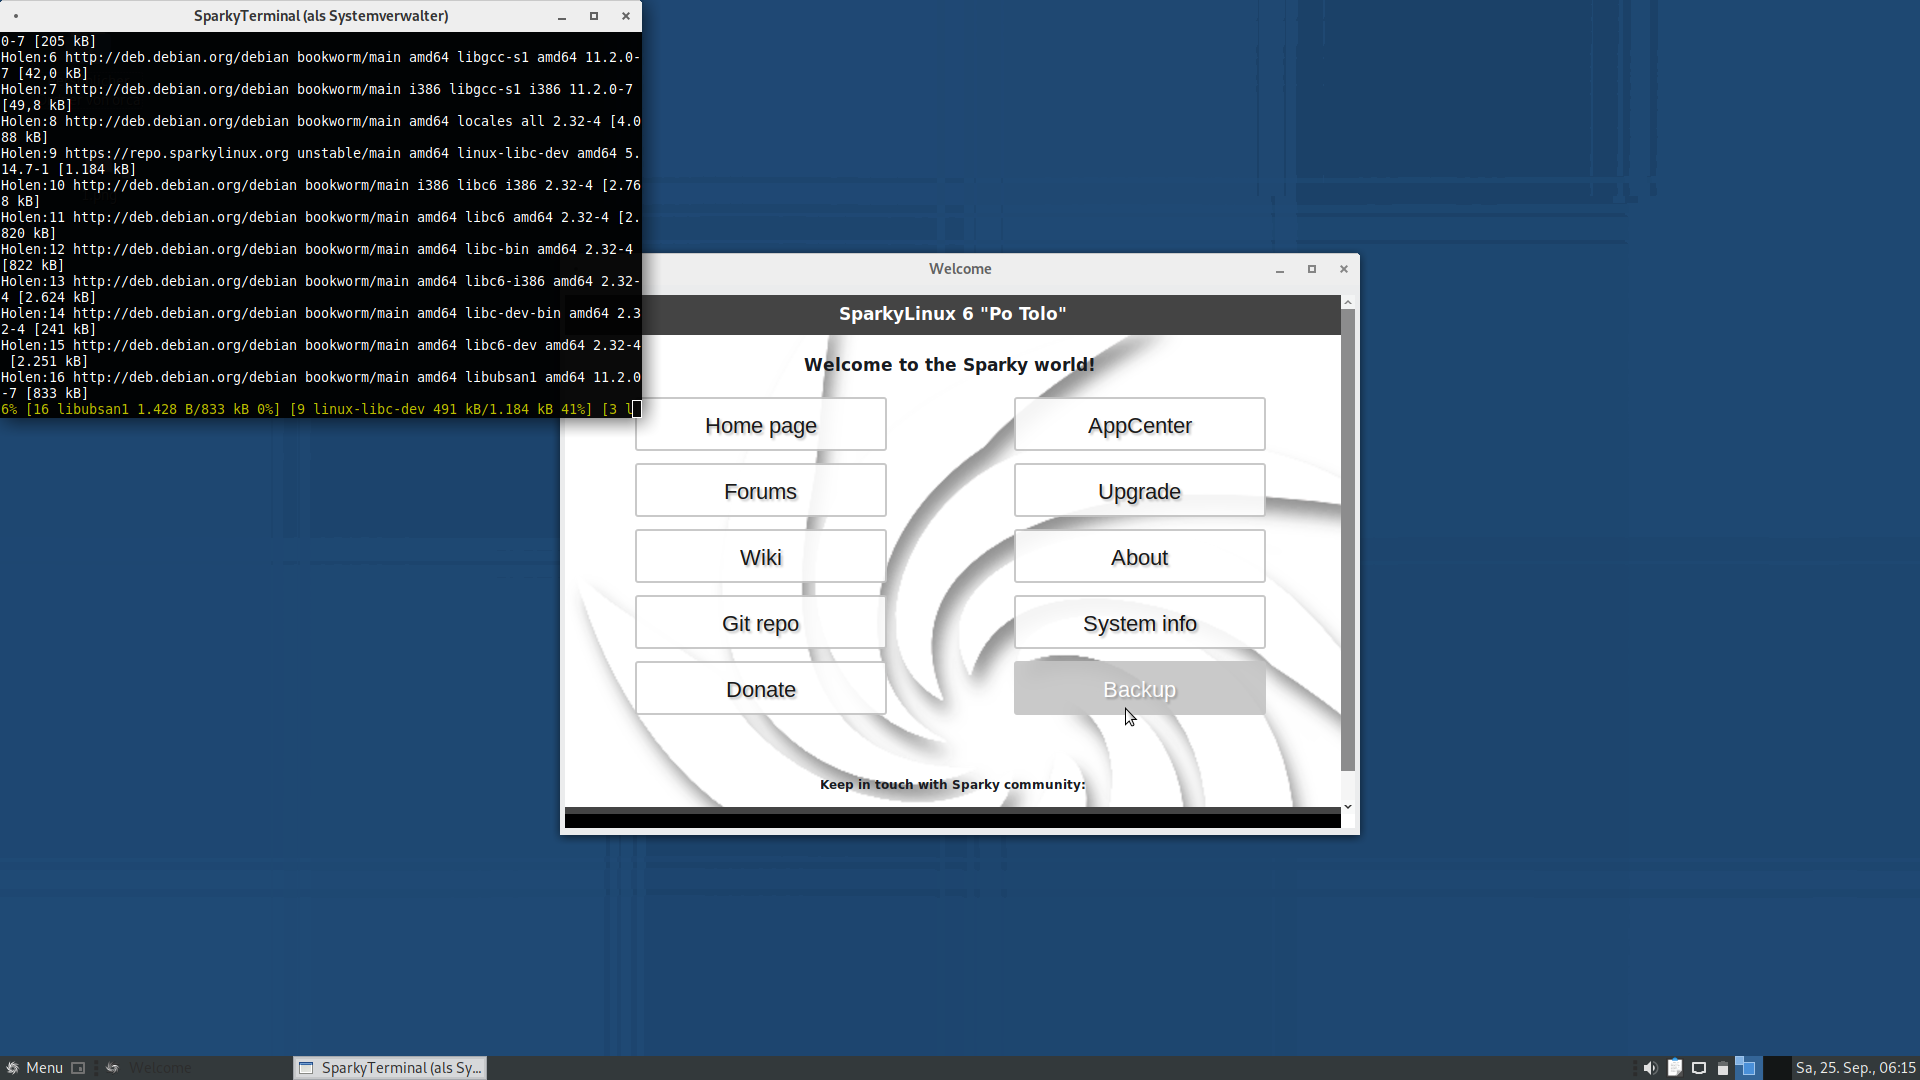Open the About button
Image resolution: width=1920 pixels, height=1080 pixels.
click(x=1139, y=556)
